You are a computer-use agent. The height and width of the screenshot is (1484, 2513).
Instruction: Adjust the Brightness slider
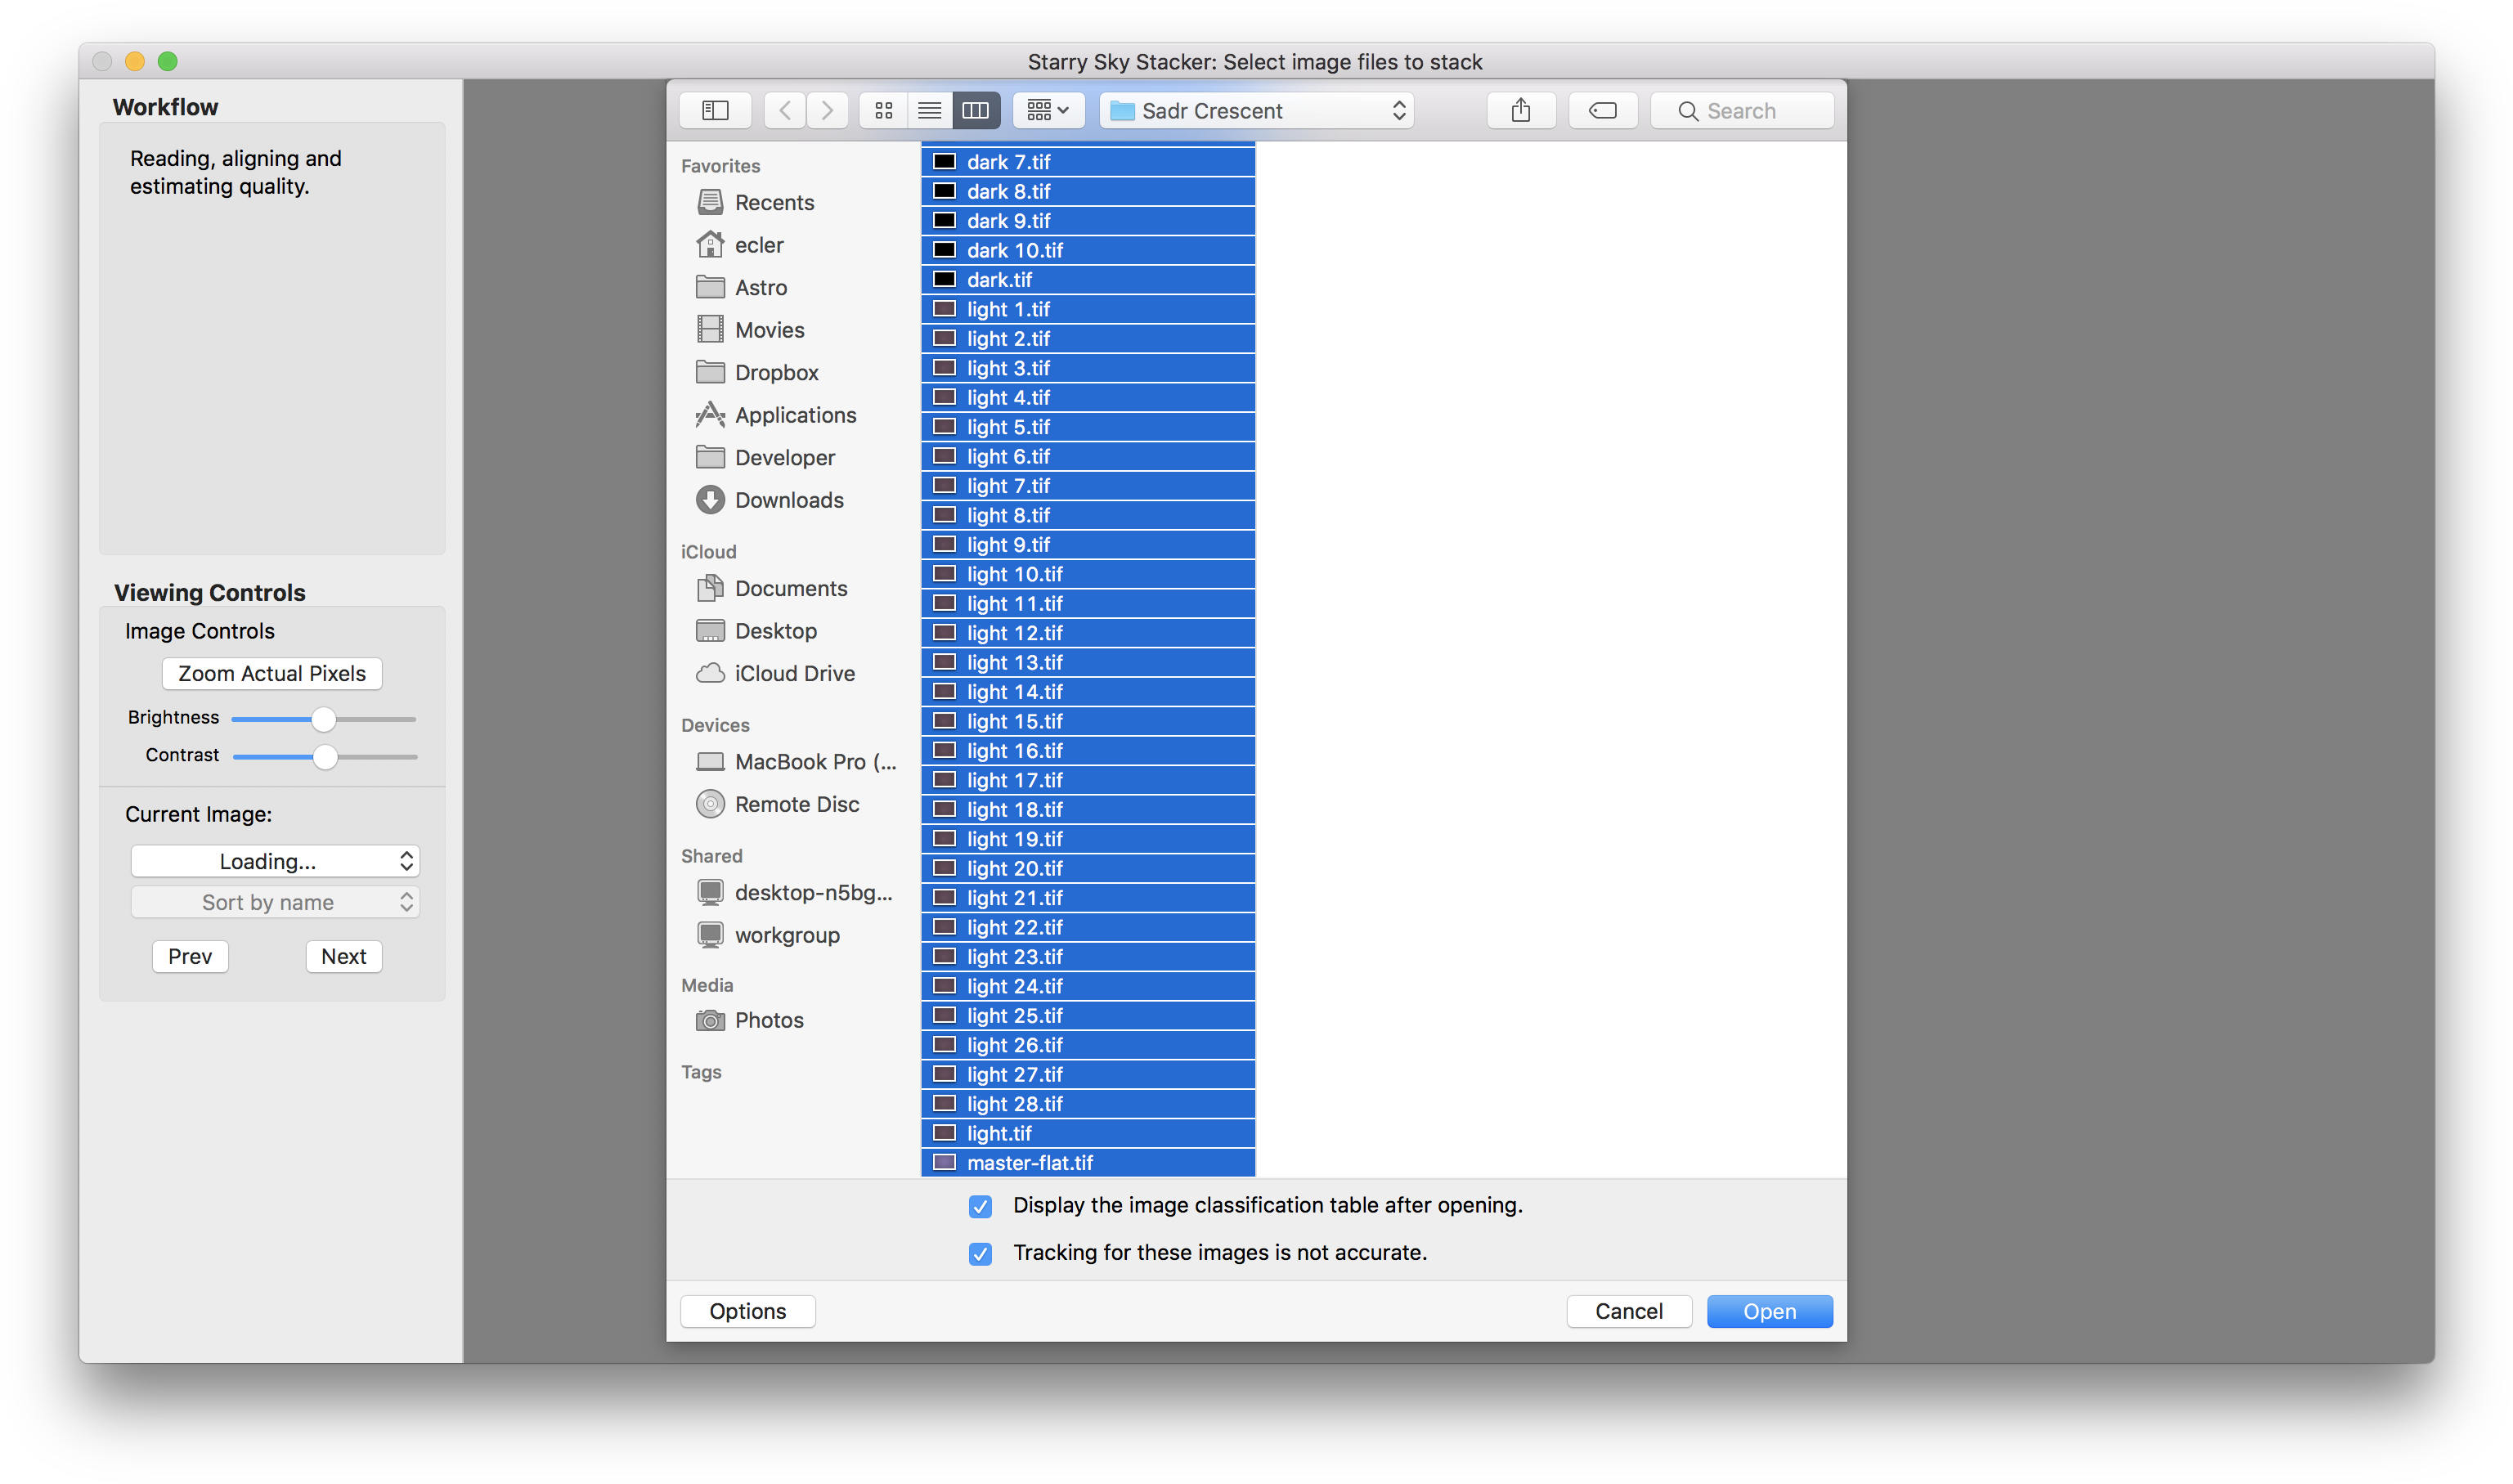323,719
